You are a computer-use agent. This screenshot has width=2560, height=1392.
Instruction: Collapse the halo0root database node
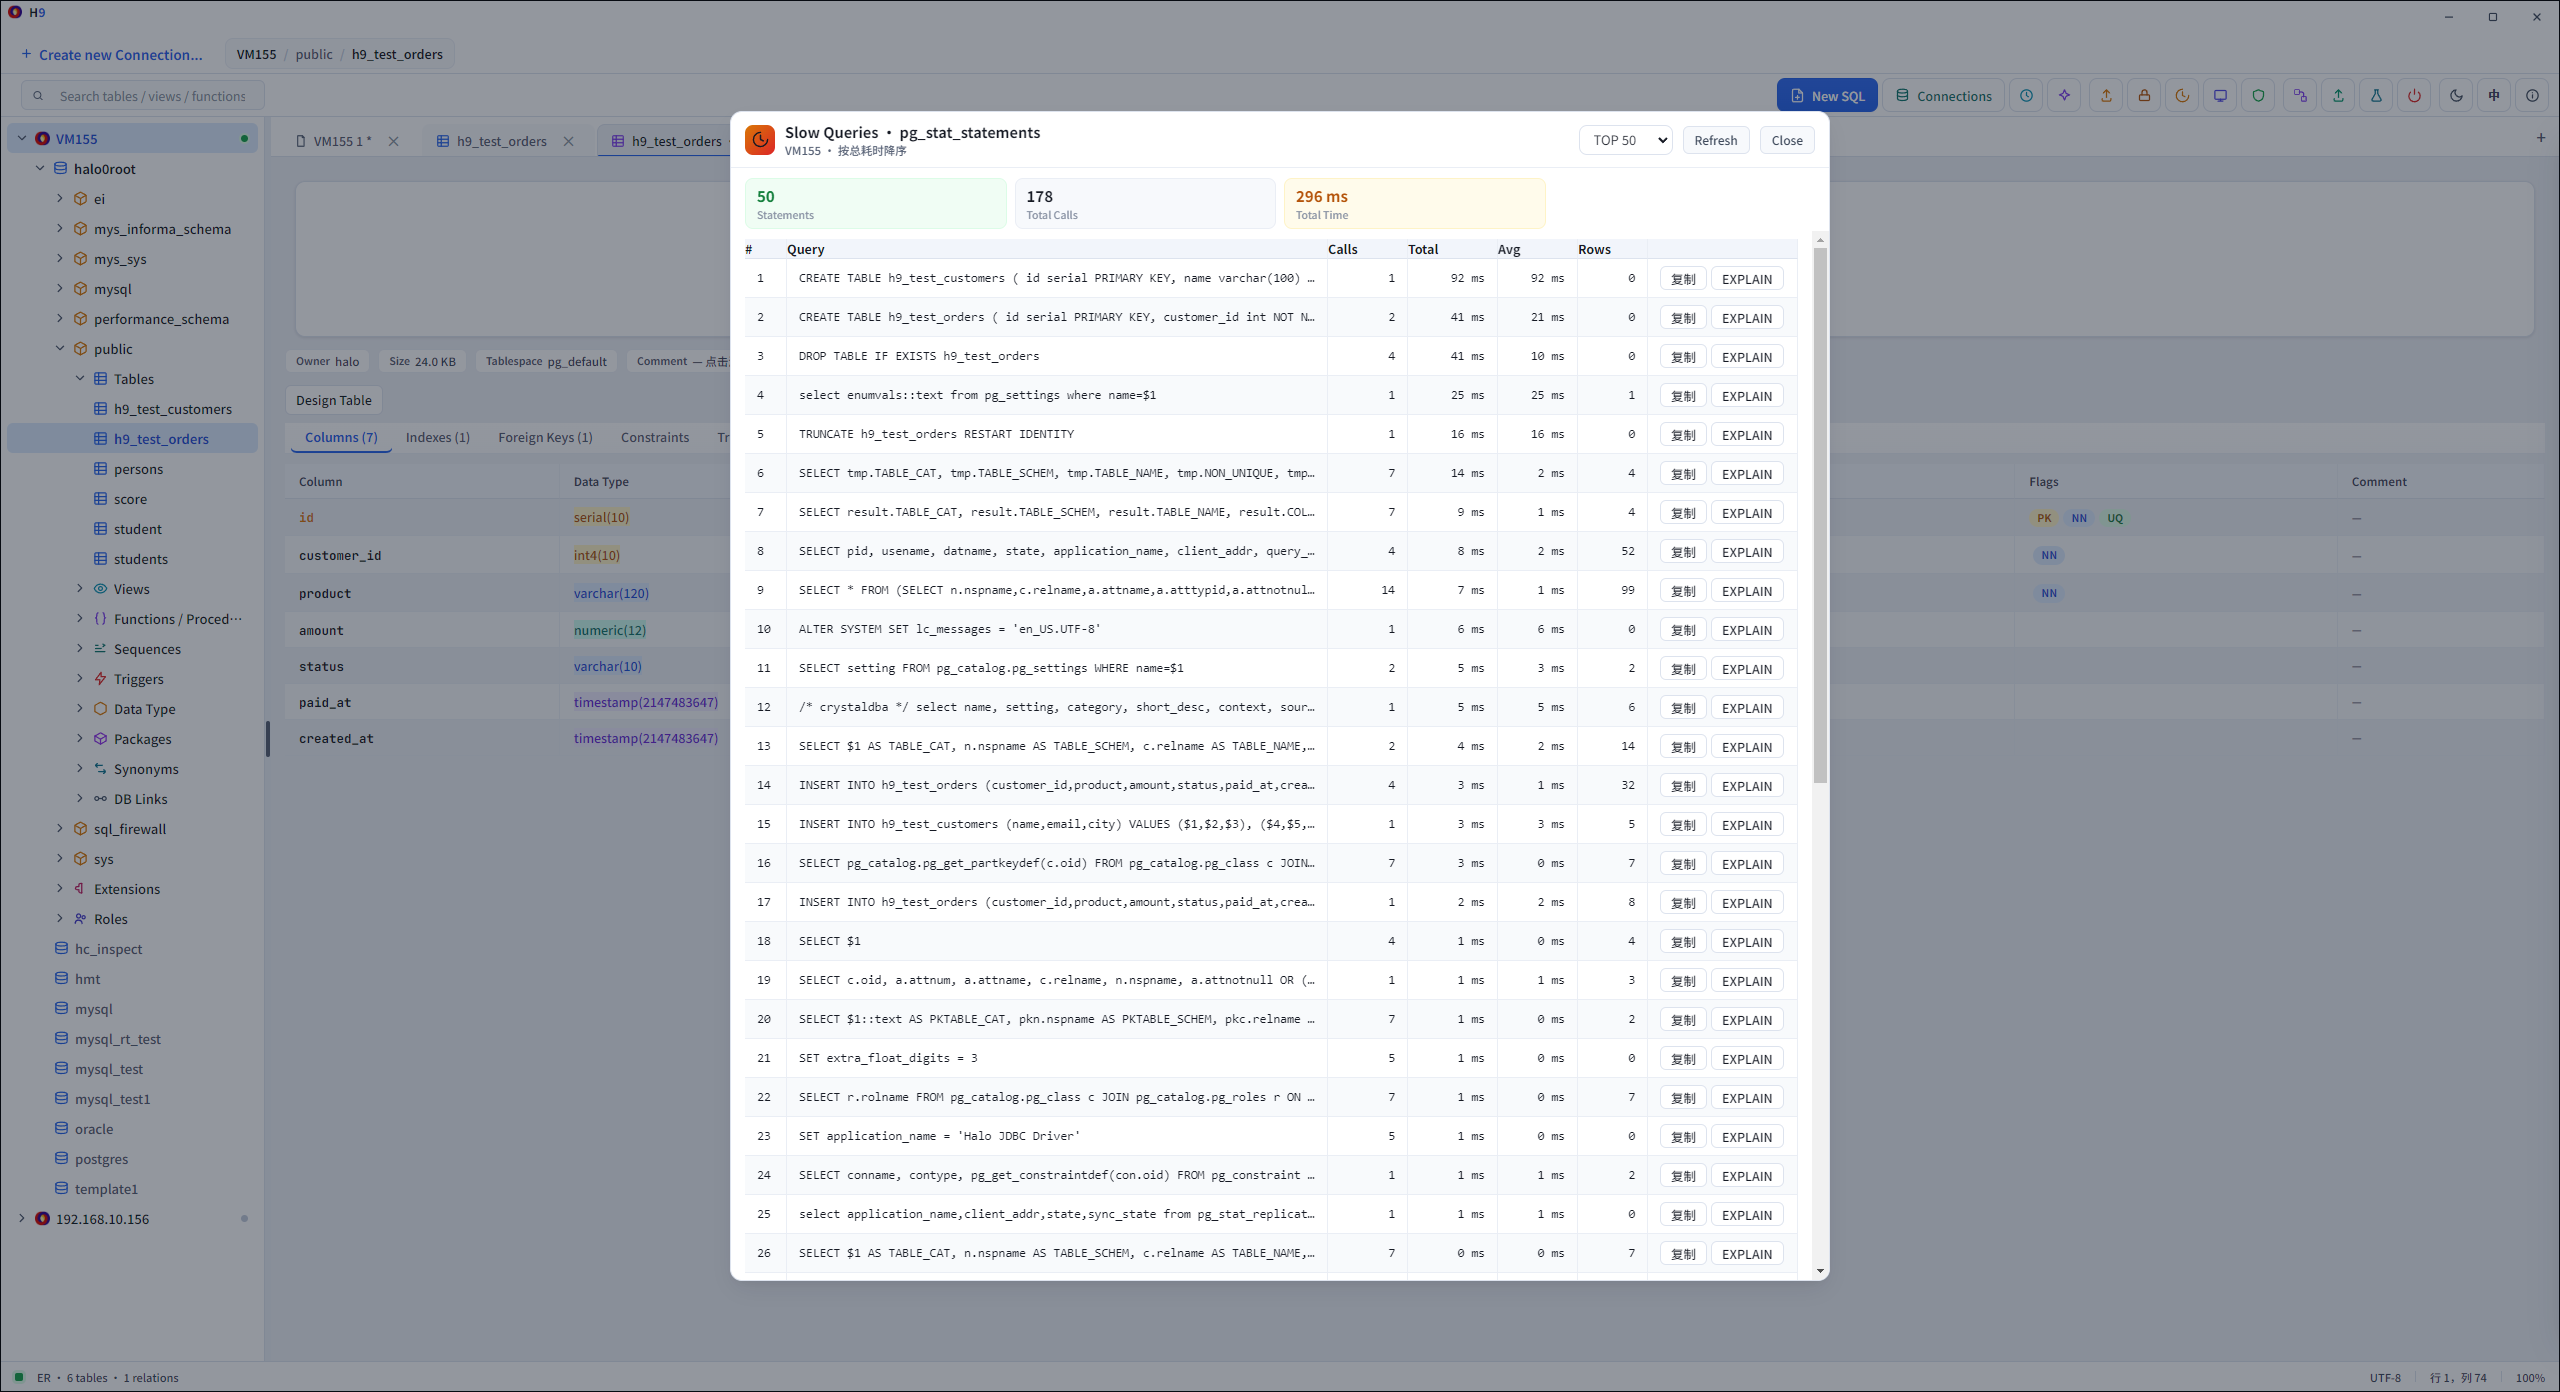[x=40, y=169]
